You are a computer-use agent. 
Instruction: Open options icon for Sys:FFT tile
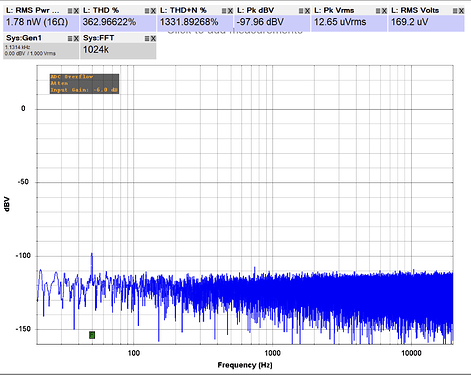pyautogui.click(x=147, y=39)
